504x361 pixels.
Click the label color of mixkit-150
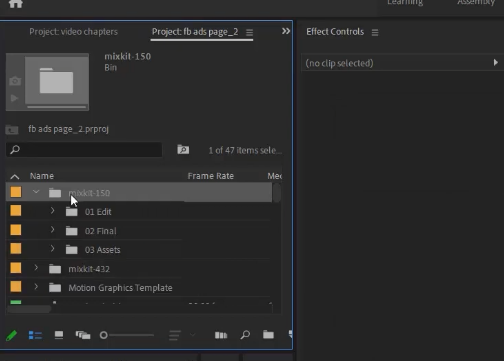[16, 192]
